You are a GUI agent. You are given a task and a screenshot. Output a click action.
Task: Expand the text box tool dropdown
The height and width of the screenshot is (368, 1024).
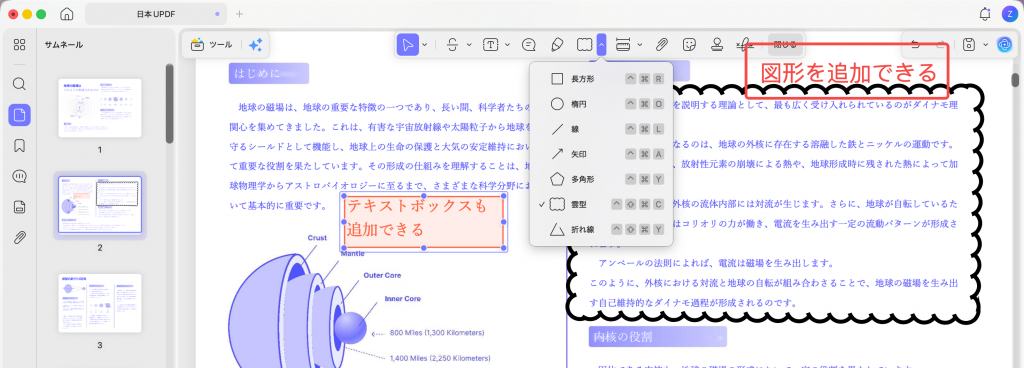pos(507,44)
